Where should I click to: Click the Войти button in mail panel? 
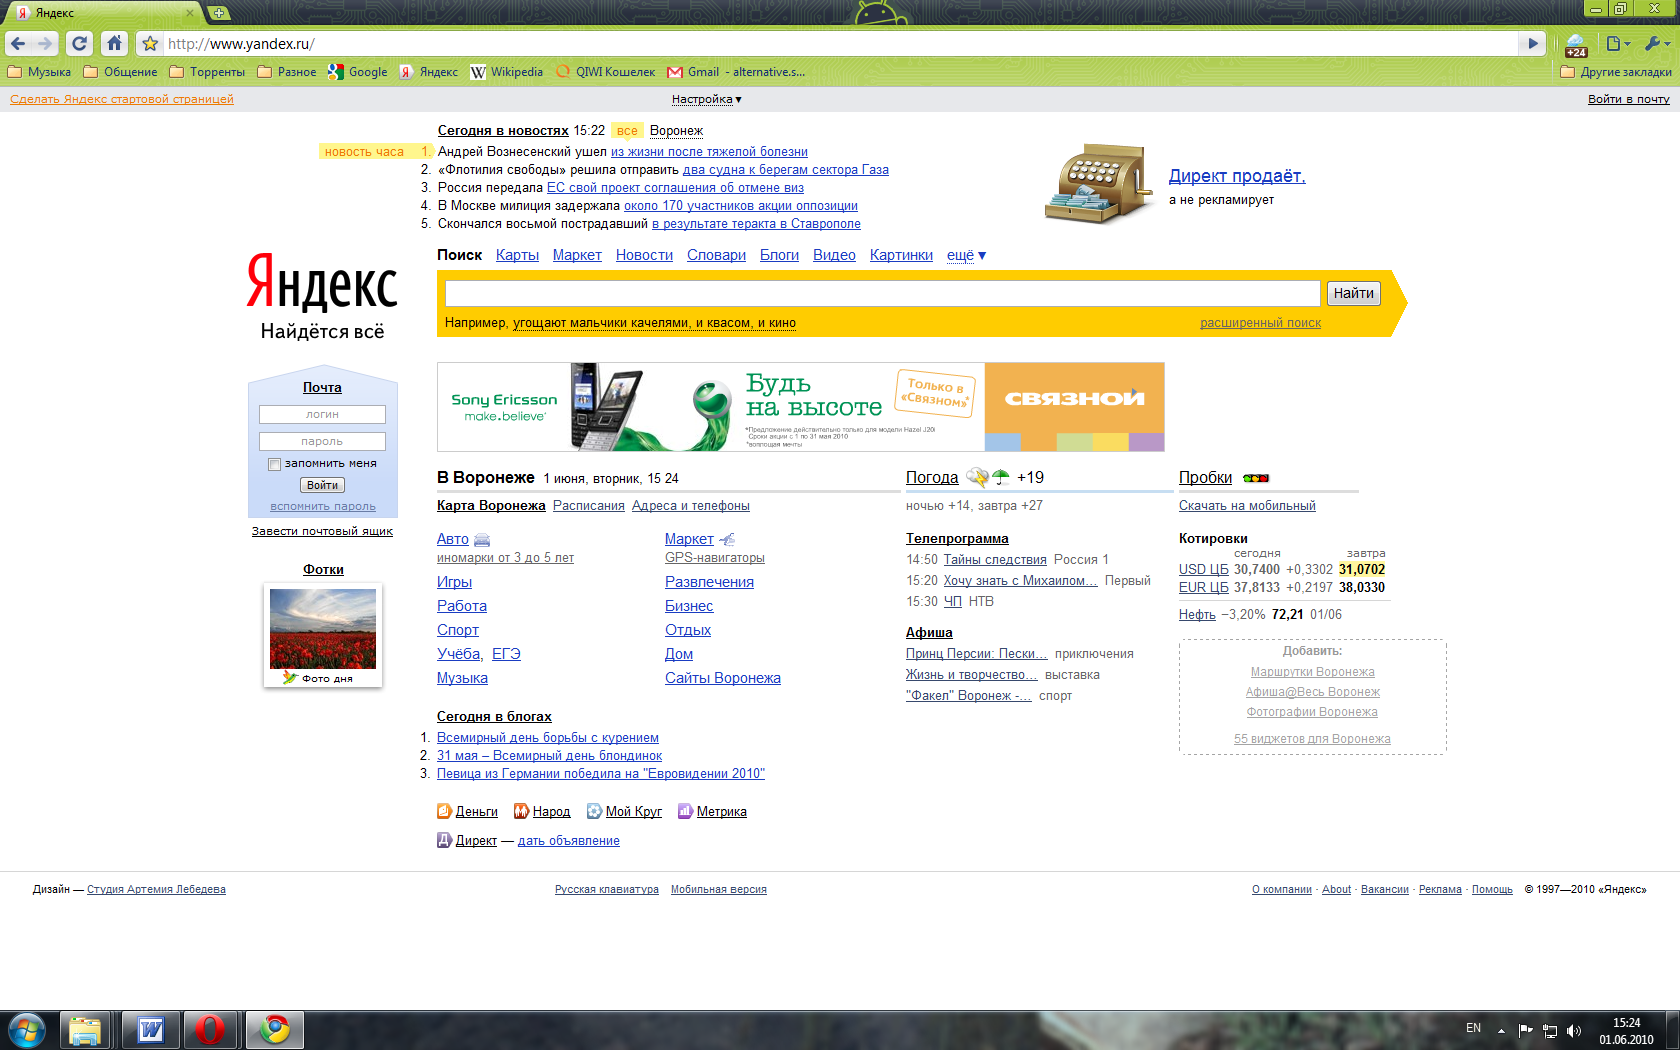point(322,485)
